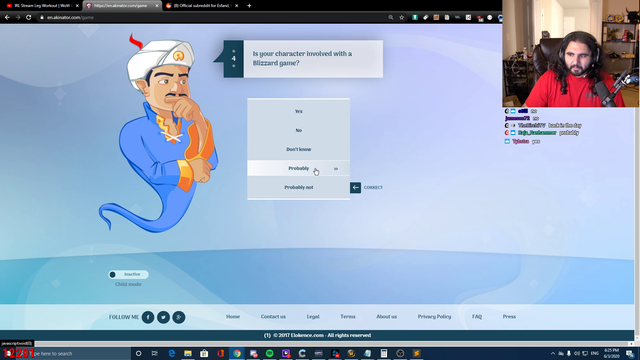This screenshot has width=640, height=360.
Task: Go back in browser history
Action: click(x=7, y=17)
